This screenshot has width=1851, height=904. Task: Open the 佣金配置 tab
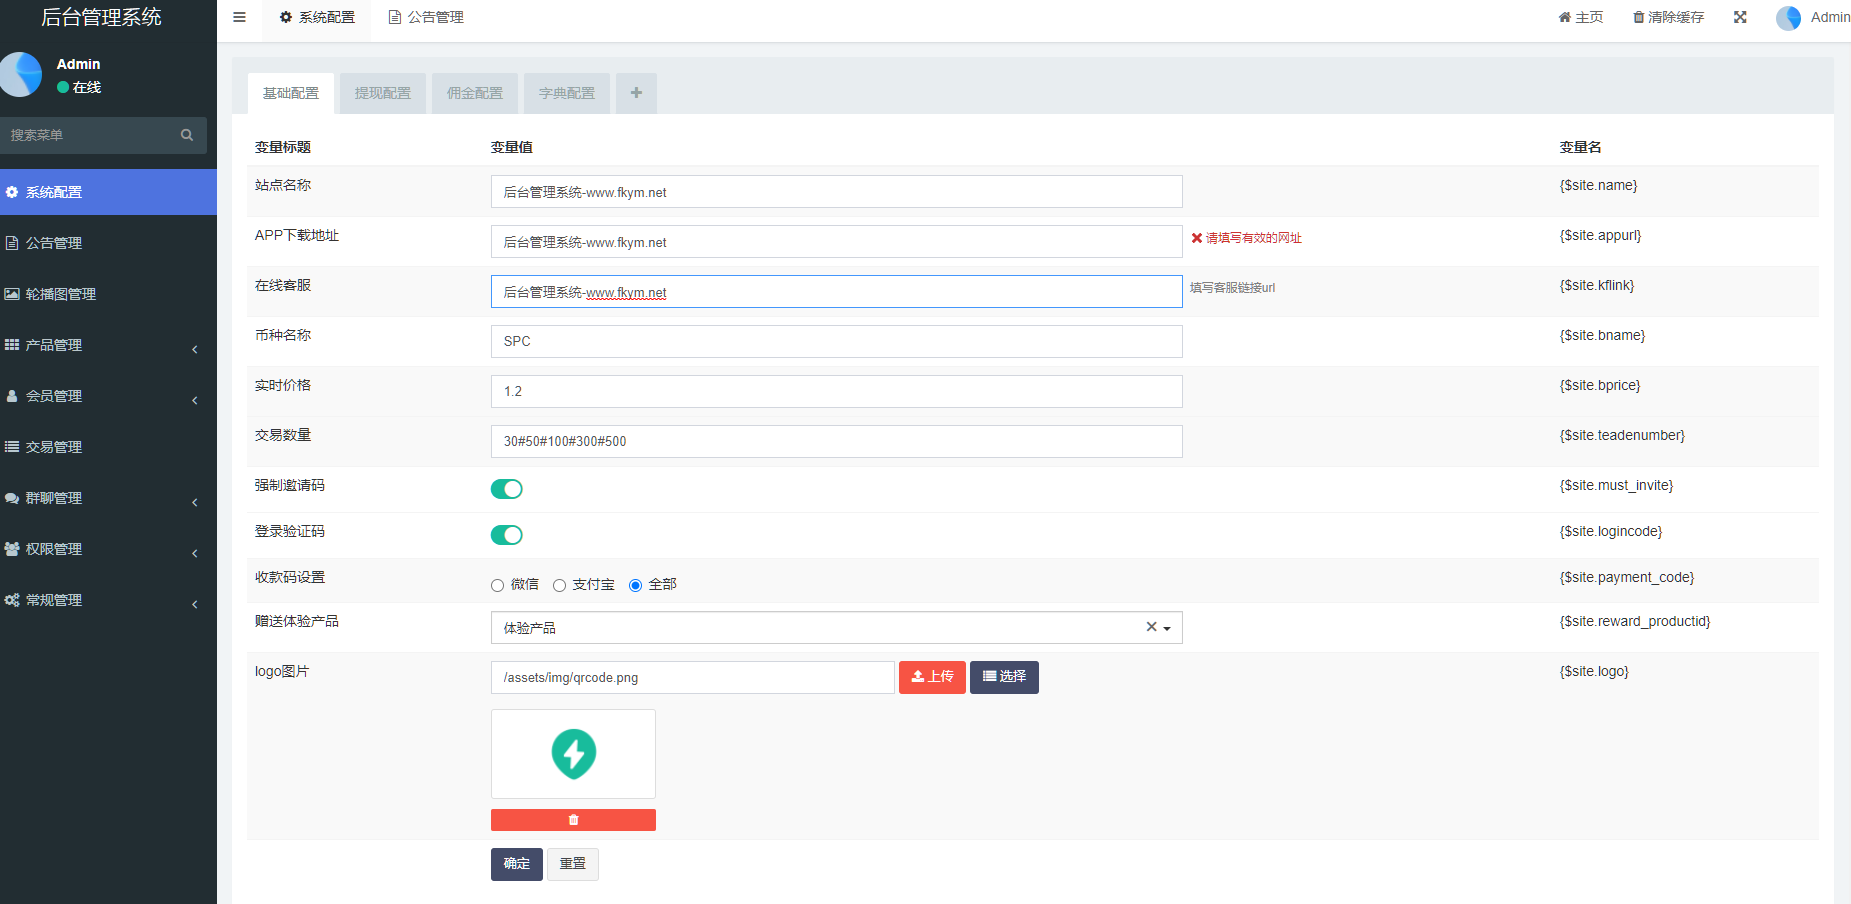pyautogui.click(x=475, y=93)
